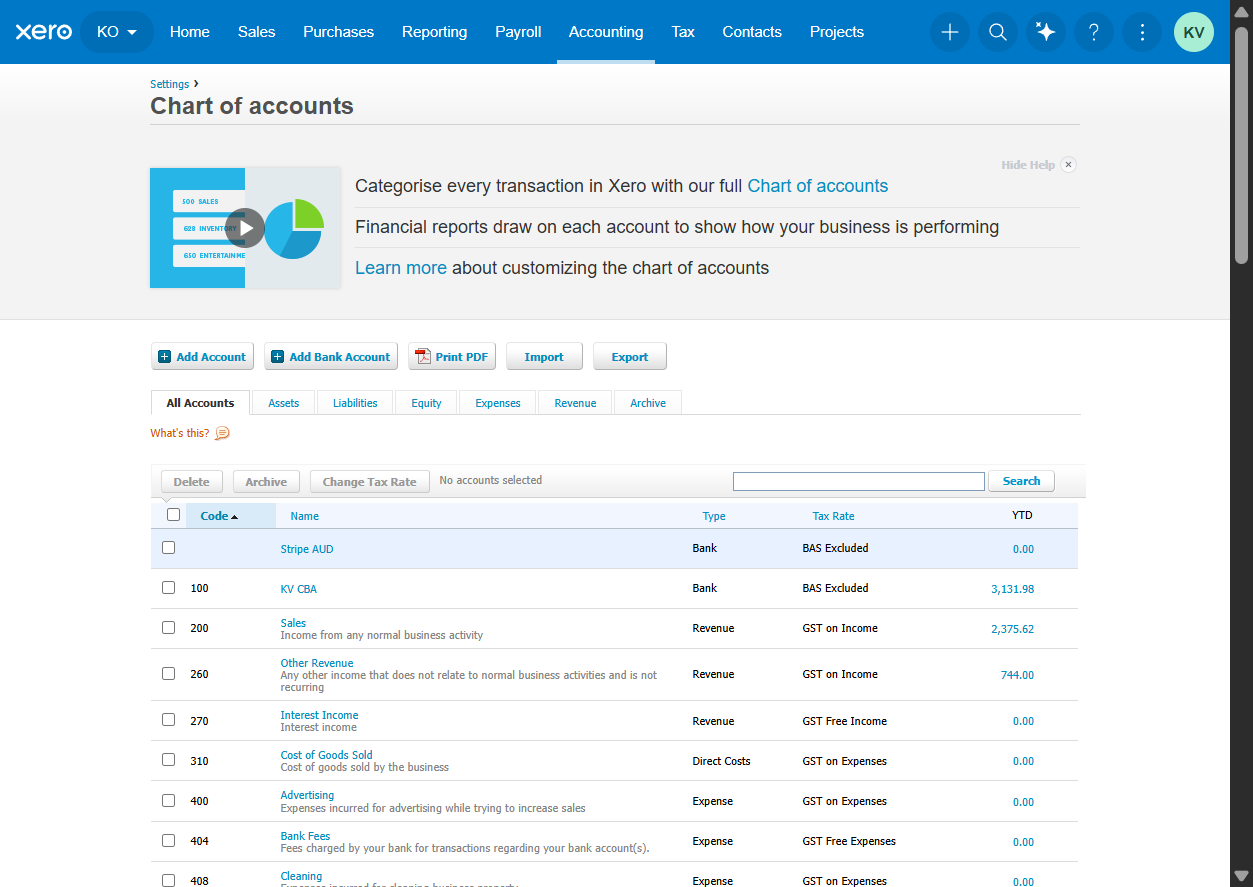Open the Chart of accounts help link
1253x887 pixels.
pyautogui.click(x=817, y=186)
